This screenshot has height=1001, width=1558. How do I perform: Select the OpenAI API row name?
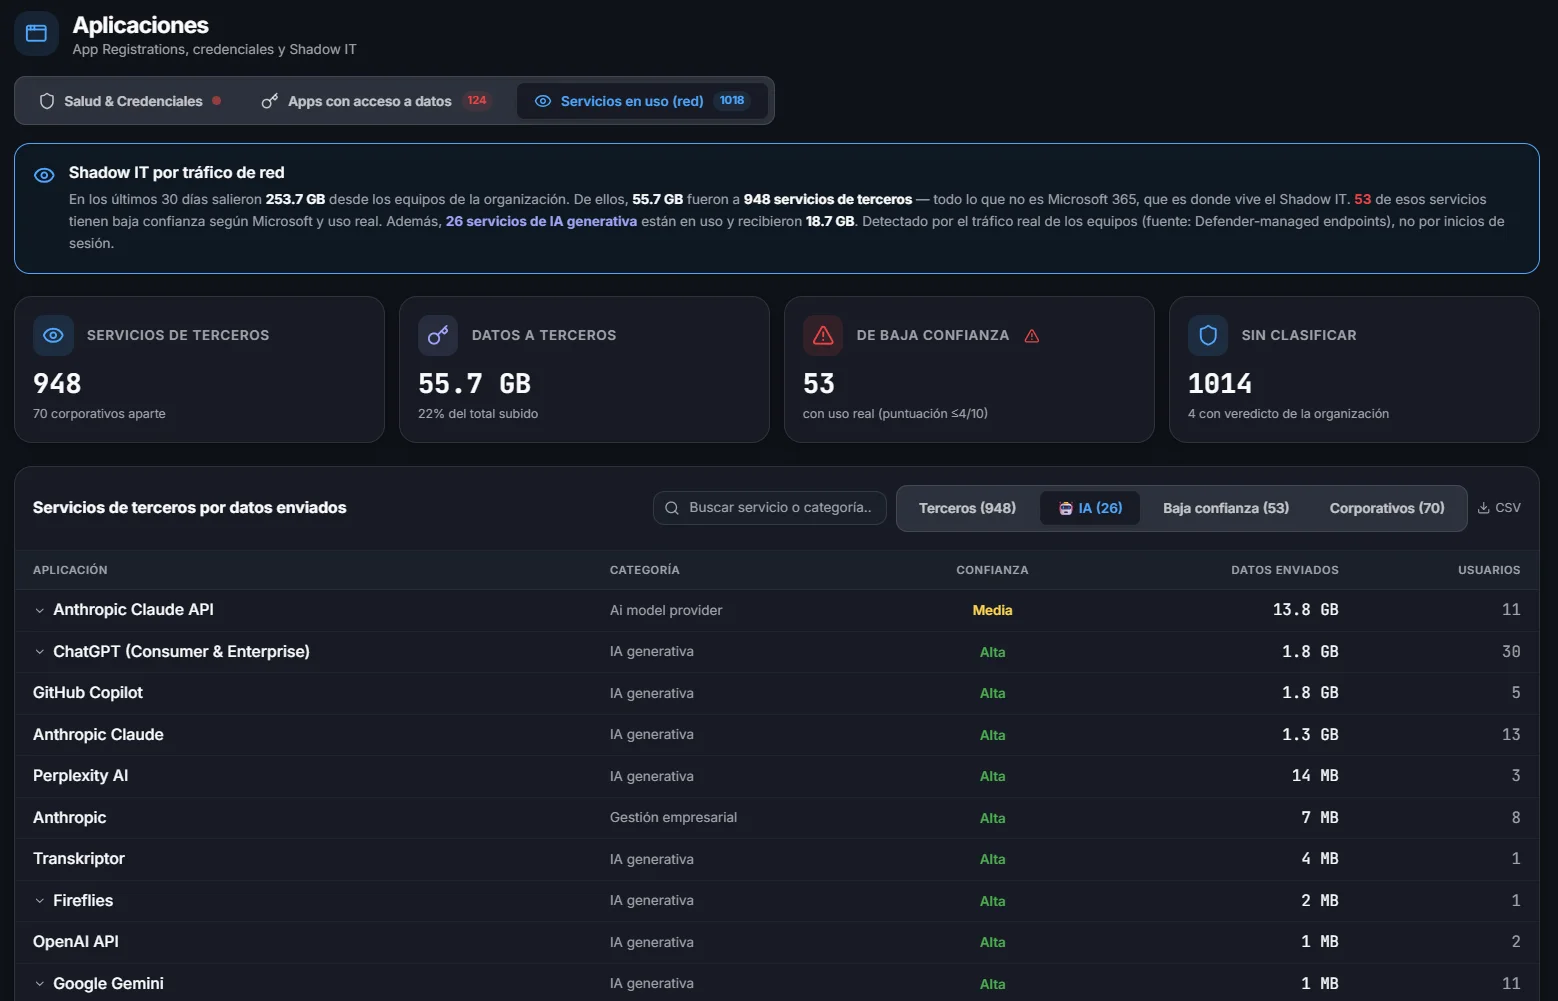(76, 942)
